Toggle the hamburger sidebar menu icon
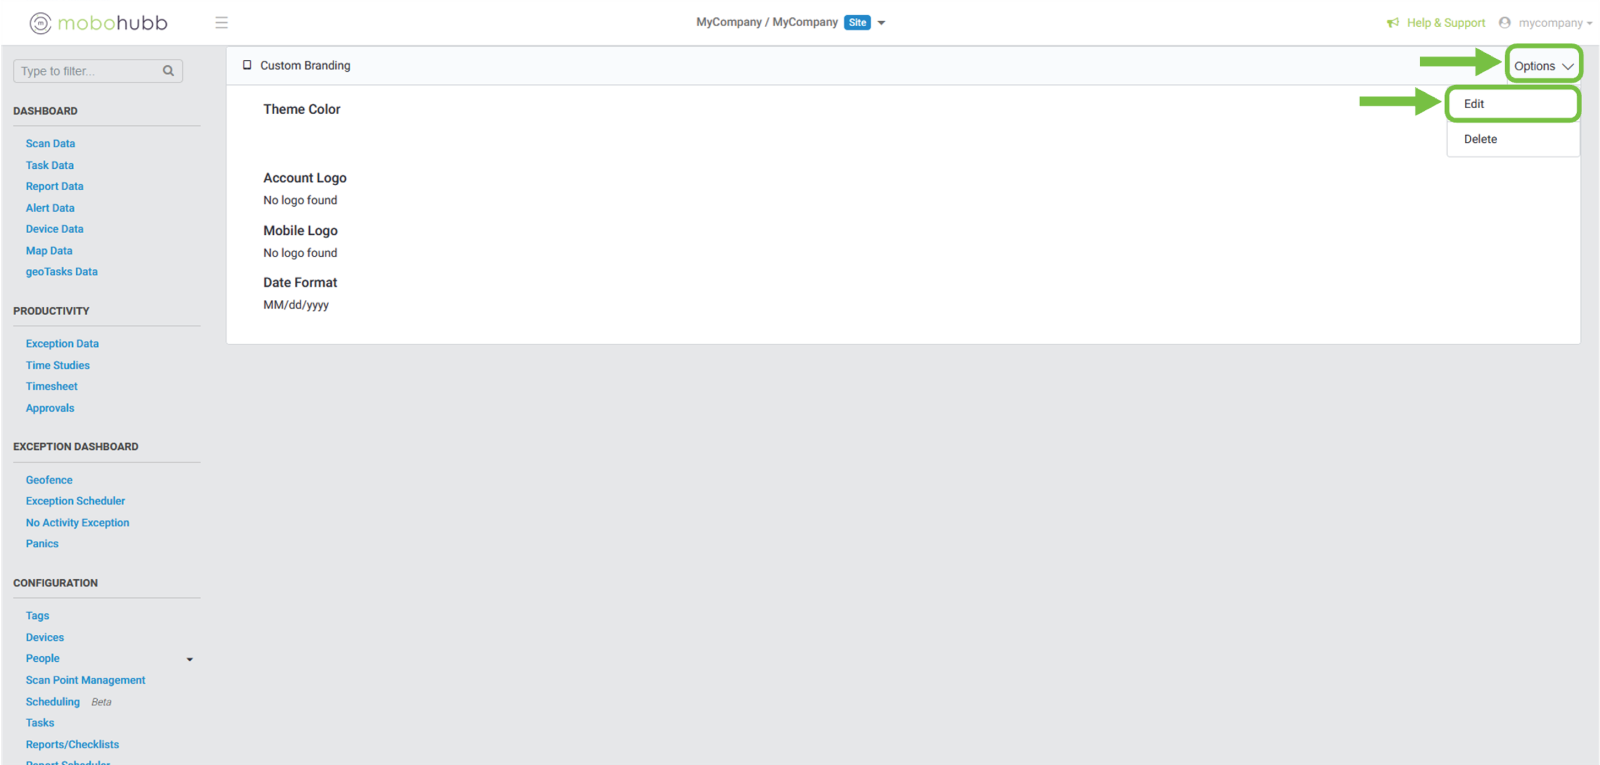This screenshot has height=765, width=1600. [x=221, y=23]
